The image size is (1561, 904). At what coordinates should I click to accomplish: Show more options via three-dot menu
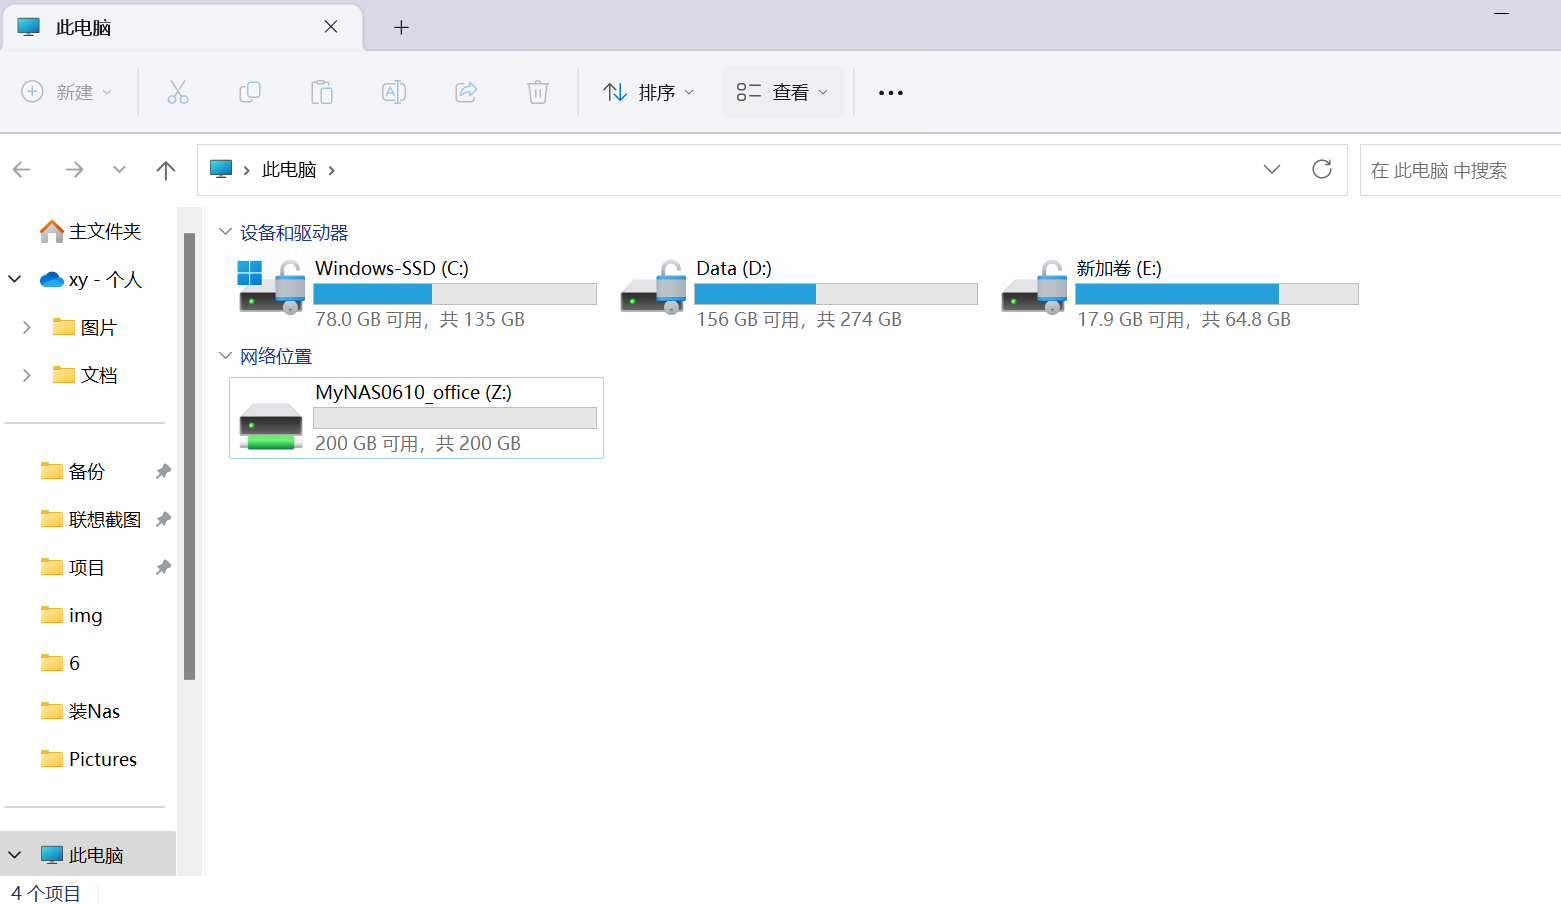click(890, 92)
